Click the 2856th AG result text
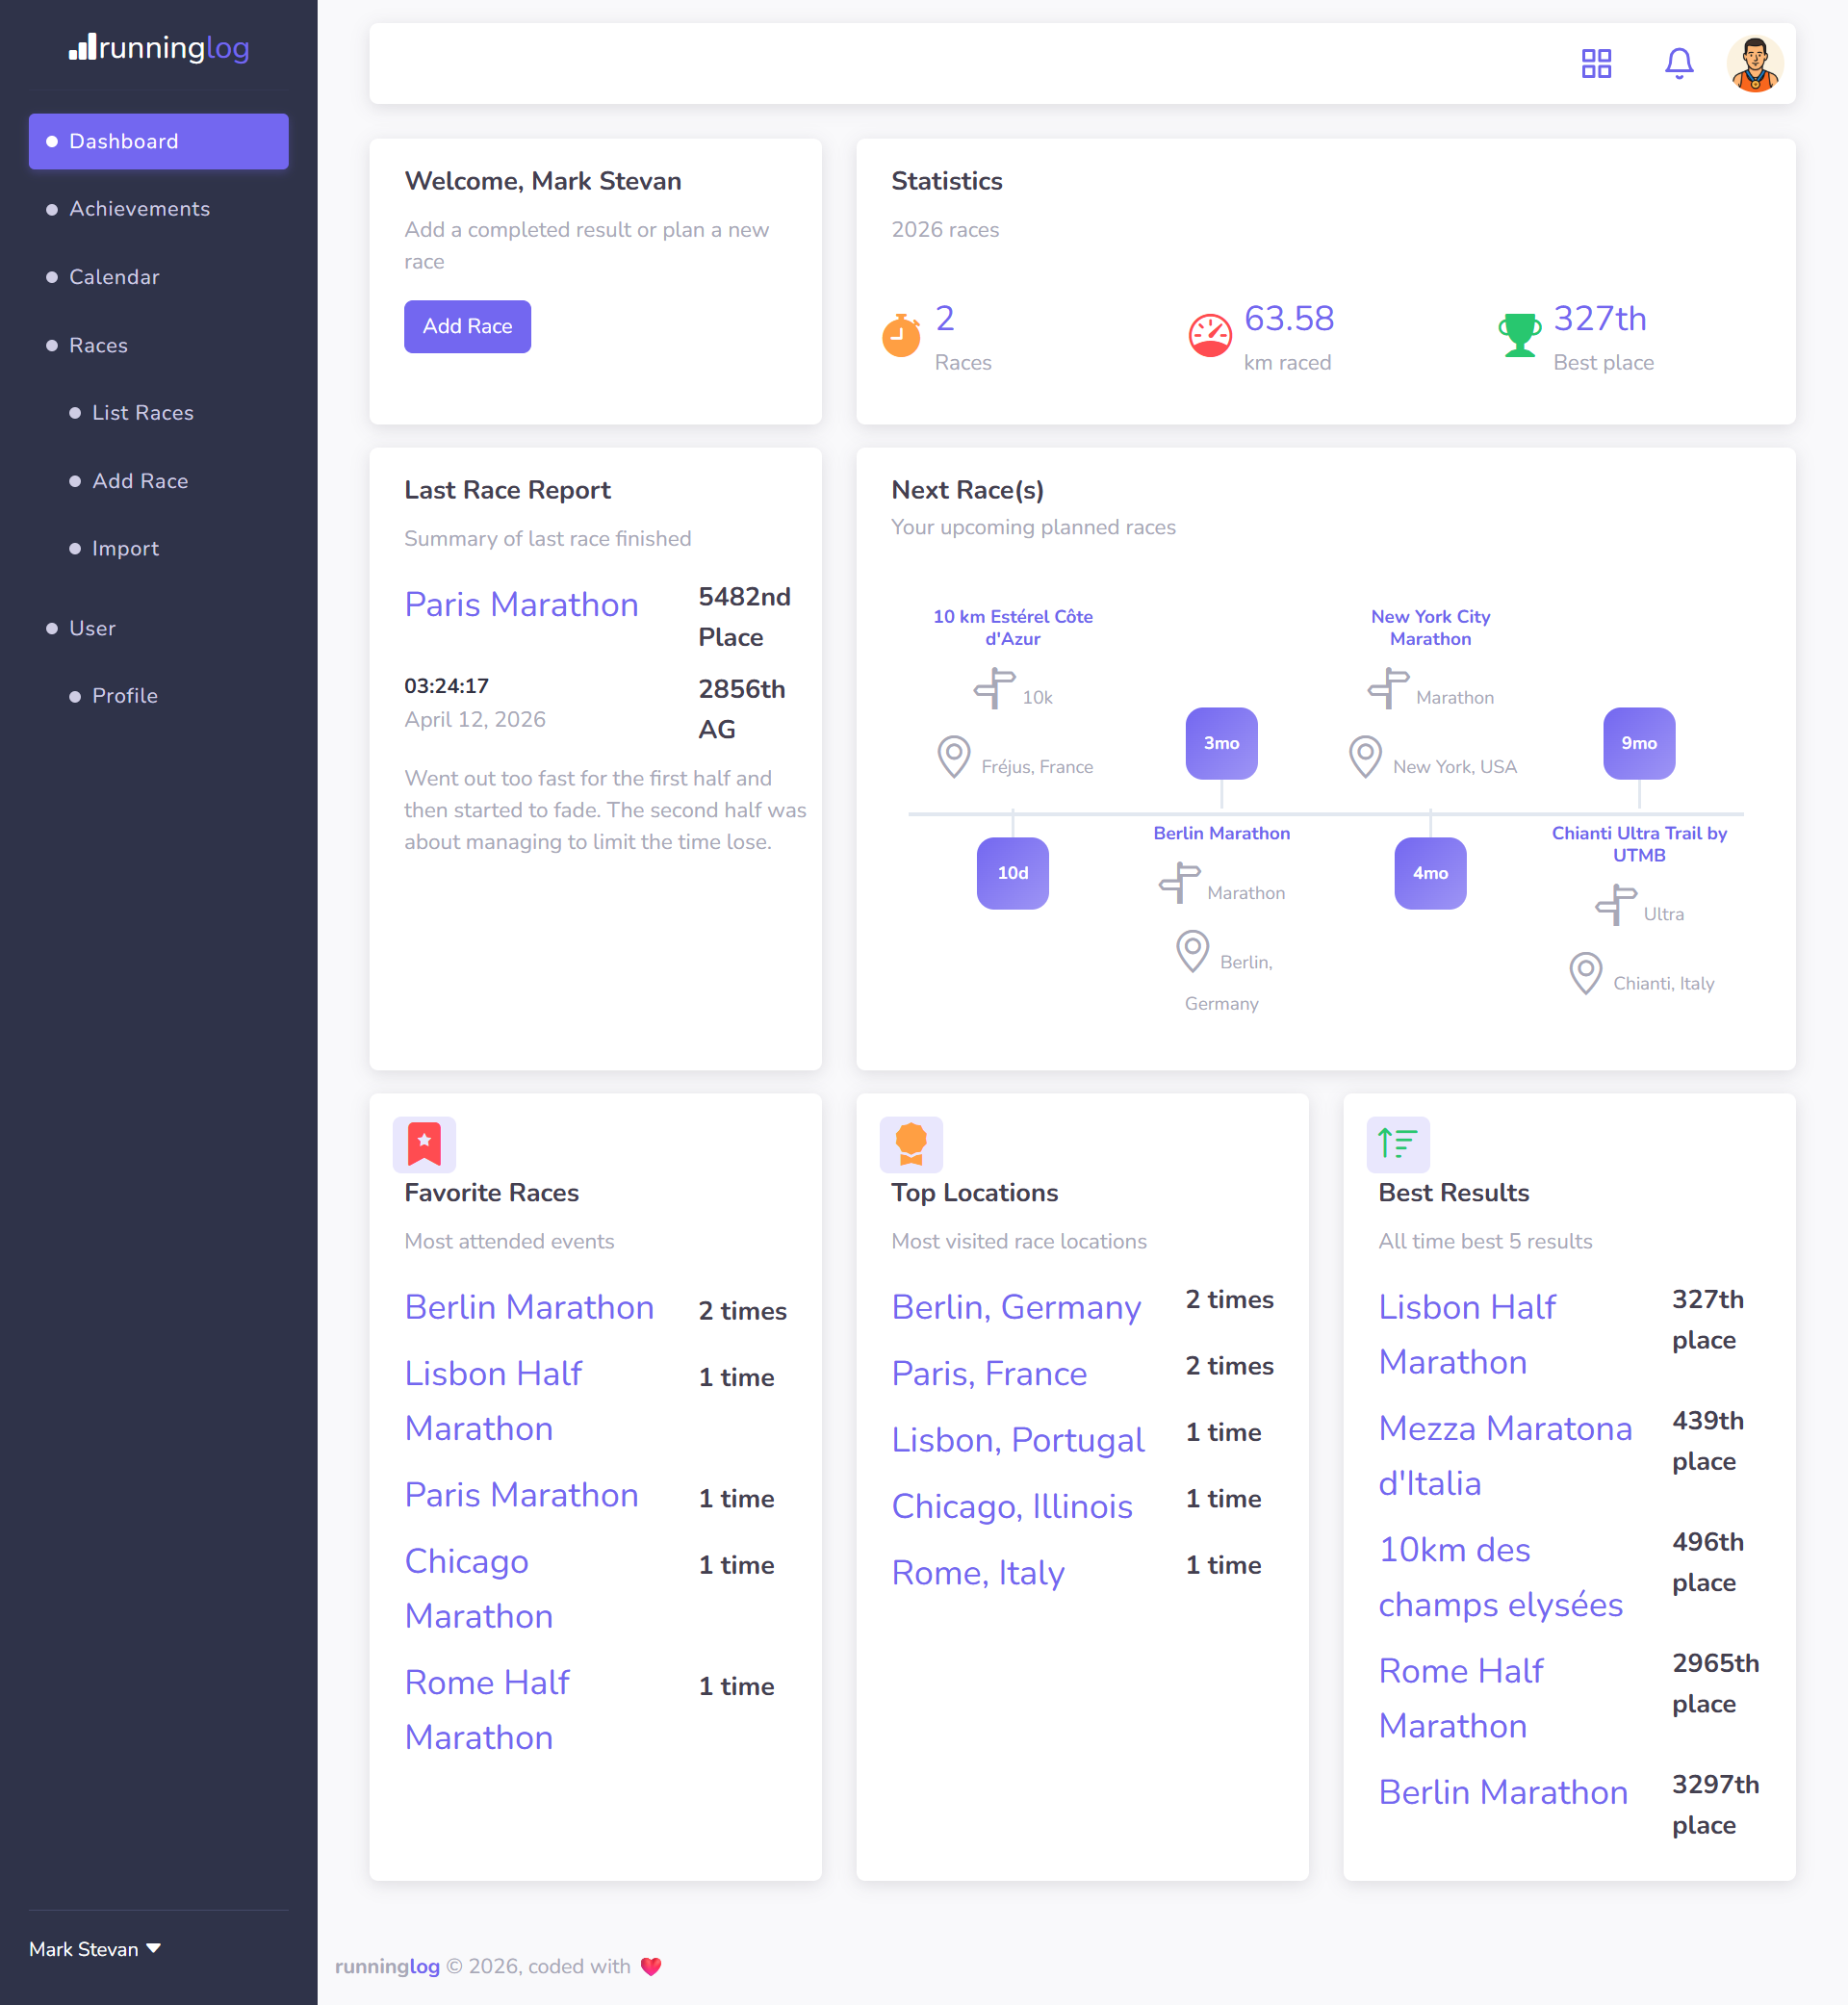Image resolution: width=1848 pixels, height=2005 pixels. (x=742, y=709)
